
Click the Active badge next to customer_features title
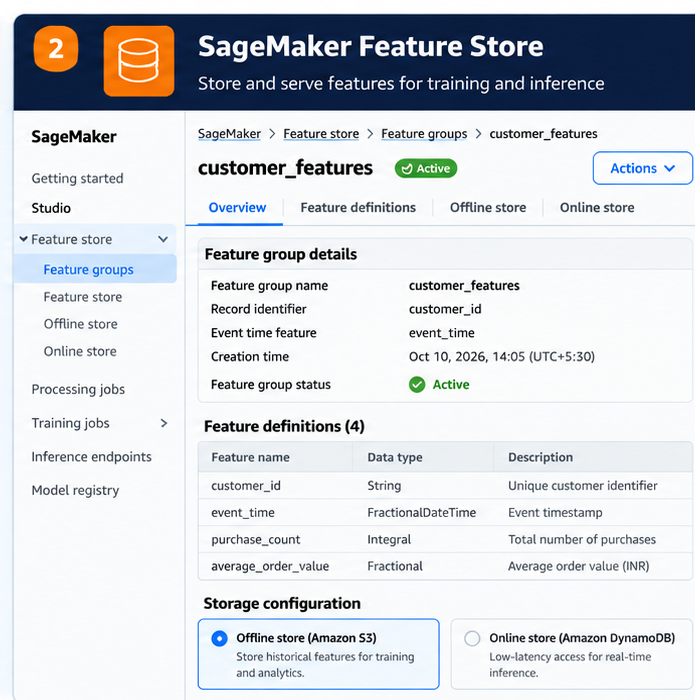tap(426, 168)
